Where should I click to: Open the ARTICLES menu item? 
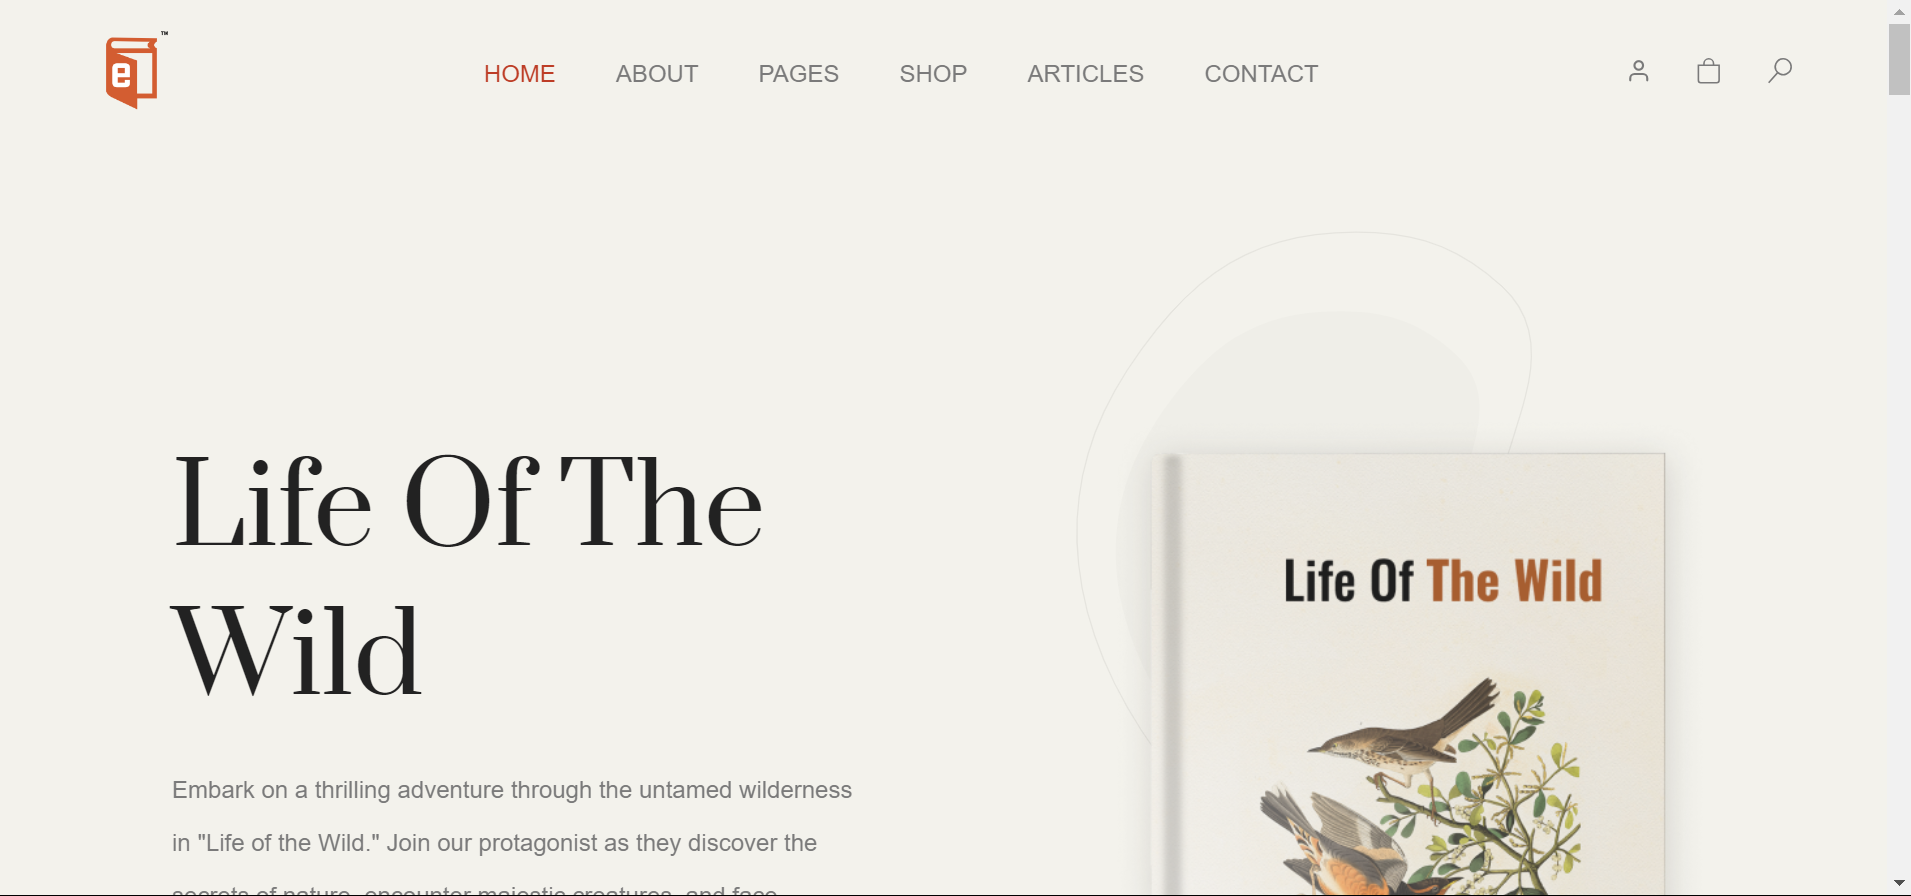(x=1085, y=74)
